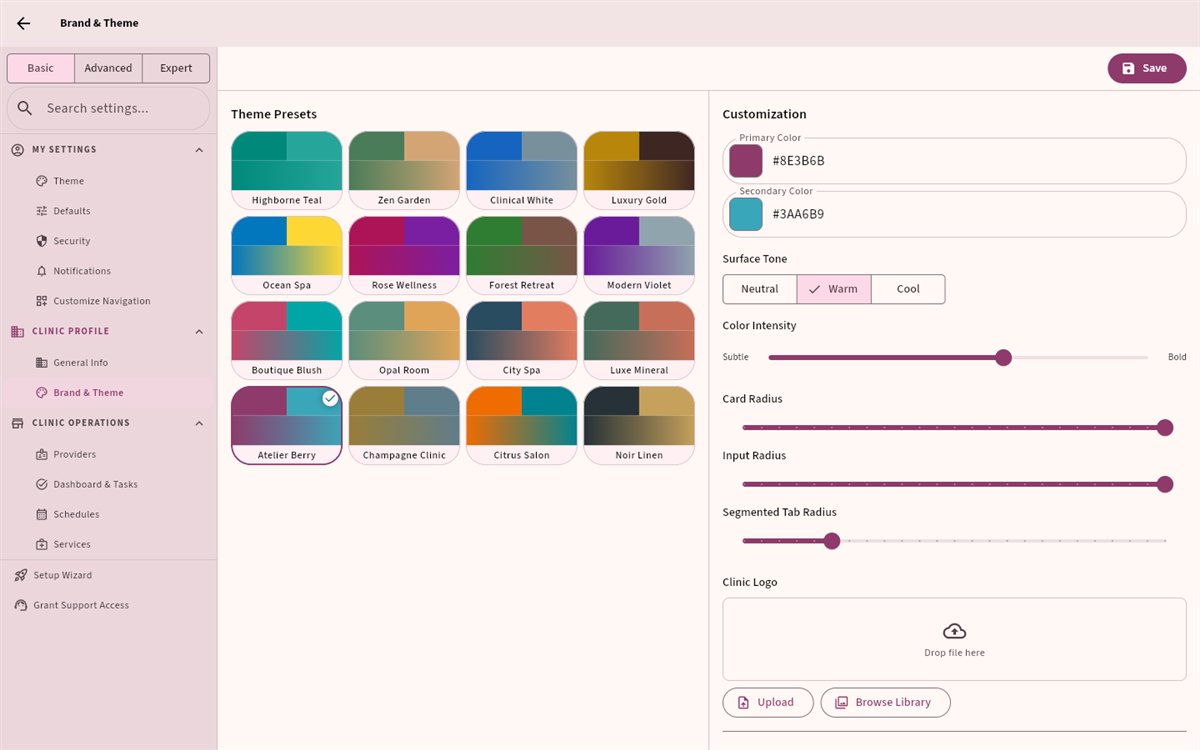This screenshot has height=750, width=1200.
Task: Click the Notifications bell icon
Action: pyautogui.click(x=42, y=271)
